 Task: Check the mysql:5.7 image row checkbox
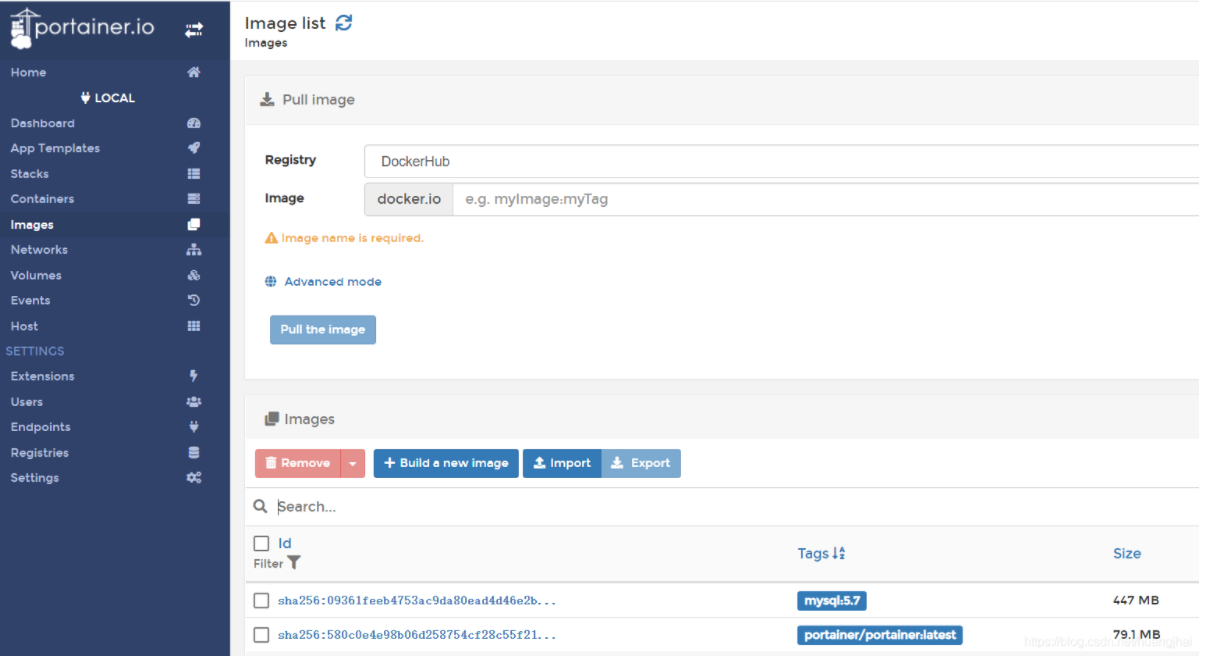click(x=261, y=601)
